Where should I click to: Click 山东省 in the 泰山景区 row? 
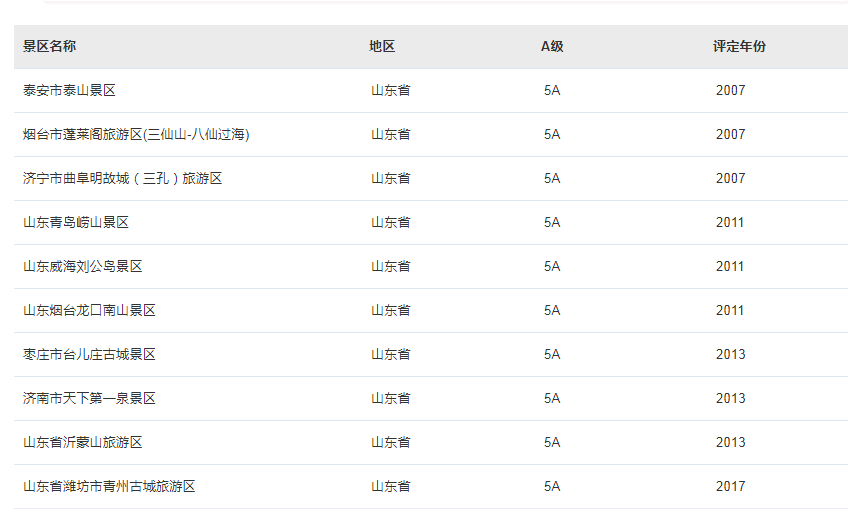tap(390, 90)
